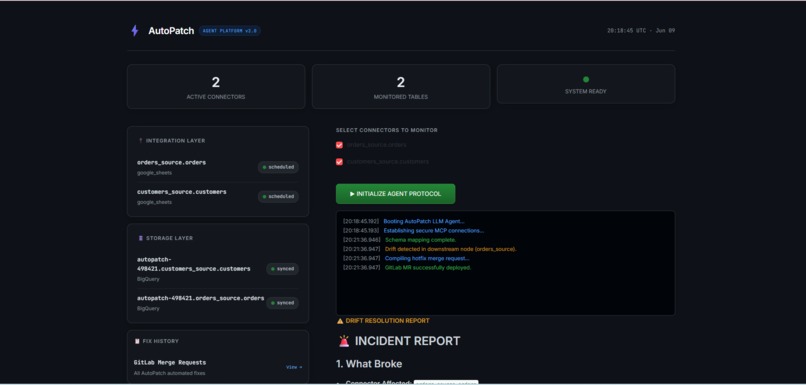Image resolution: width=806 pixels, height=385 pixels.
Task: Click the Initialize Agent Protocol button
Action: click(395, 194)
